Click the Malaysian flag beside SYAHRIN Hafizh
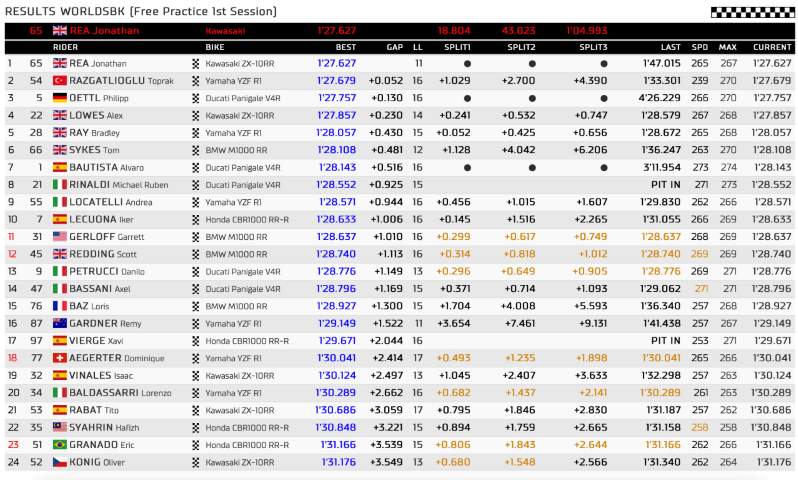Viewport: 798px width, 480px height. click(60, 427)
